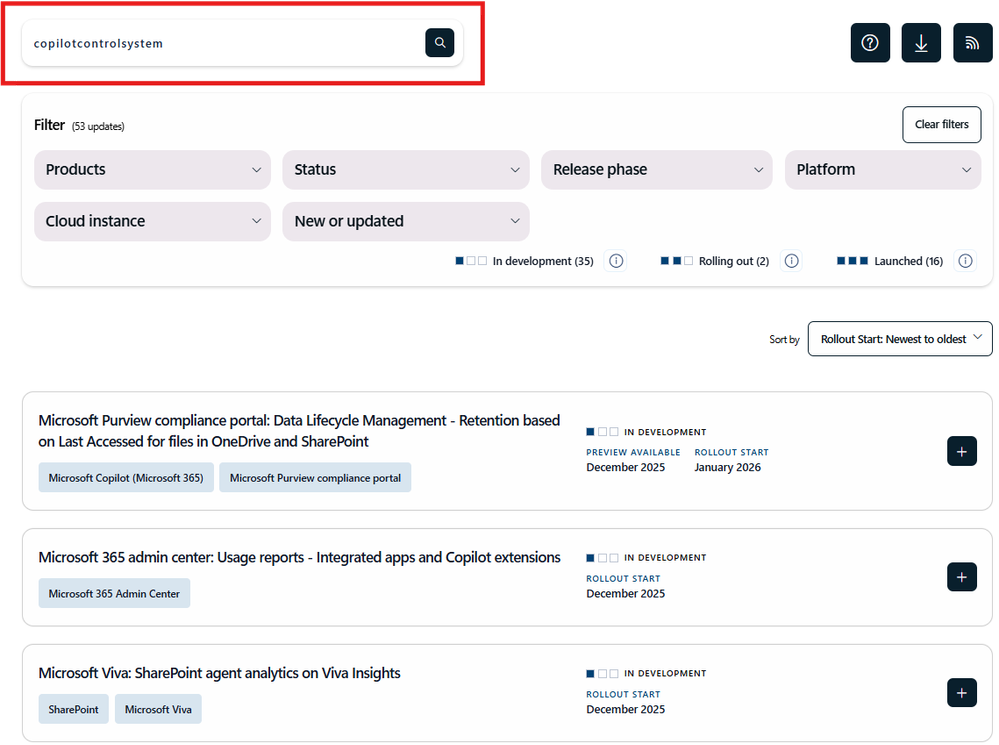Image resolution: width=999 pixels, height=745 pixels.
Task: Expand the Purview retention item with its plus icon
Action: [x=961, y=451]
